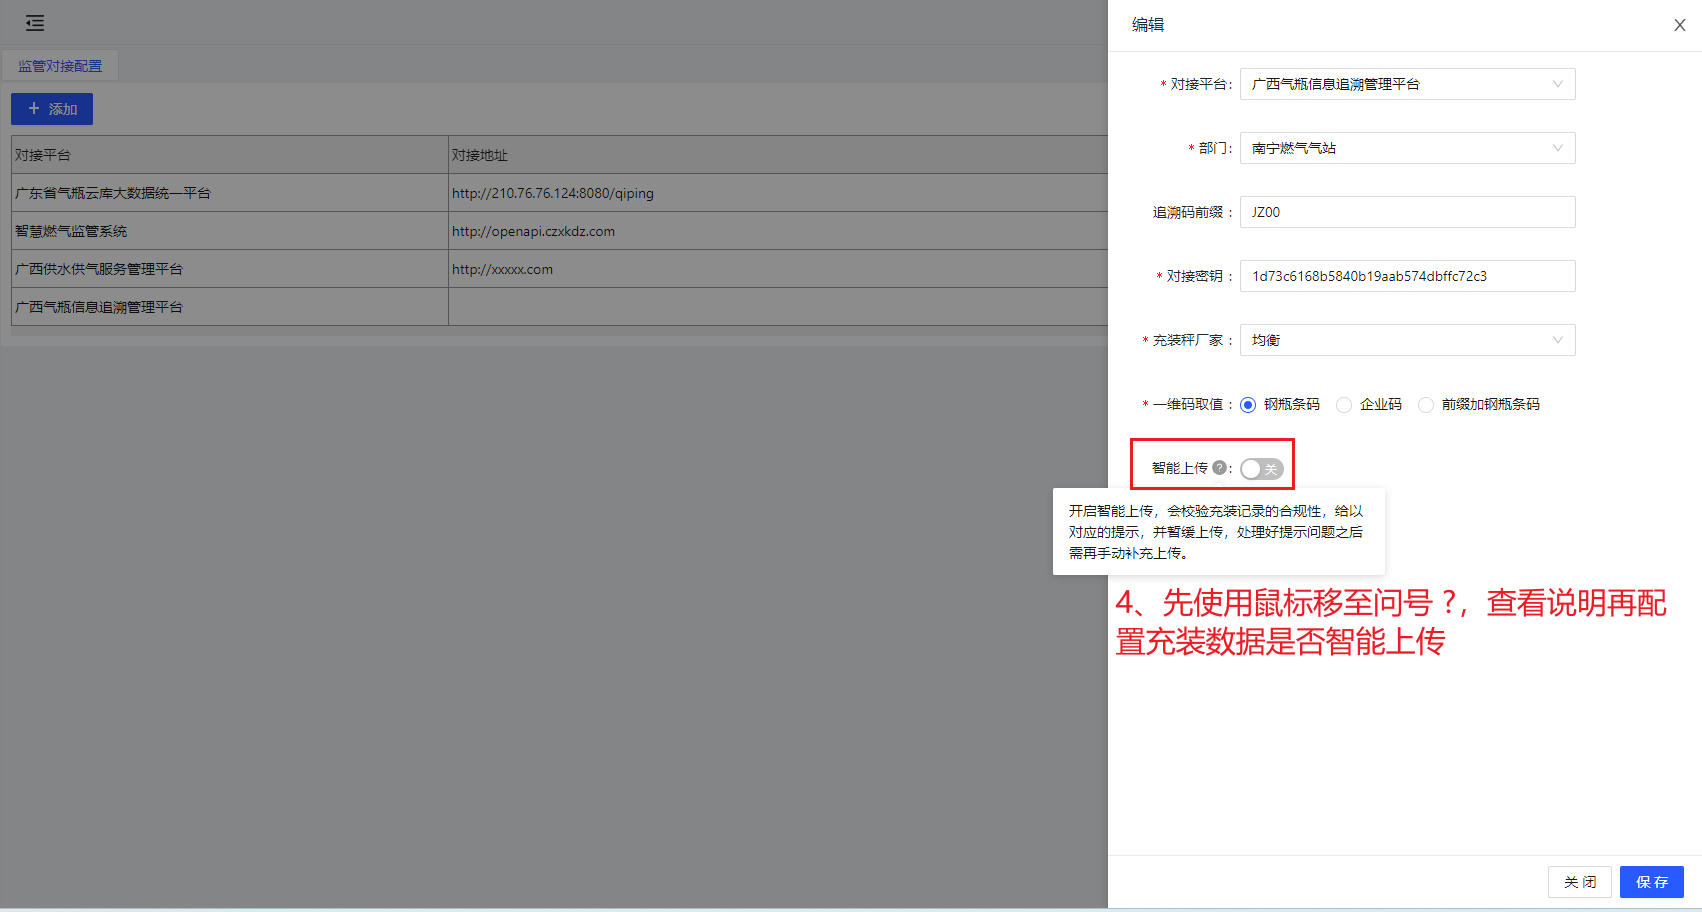
Task: Open the 充装秤厂家 dropdown
Action: coord(1407,340)
